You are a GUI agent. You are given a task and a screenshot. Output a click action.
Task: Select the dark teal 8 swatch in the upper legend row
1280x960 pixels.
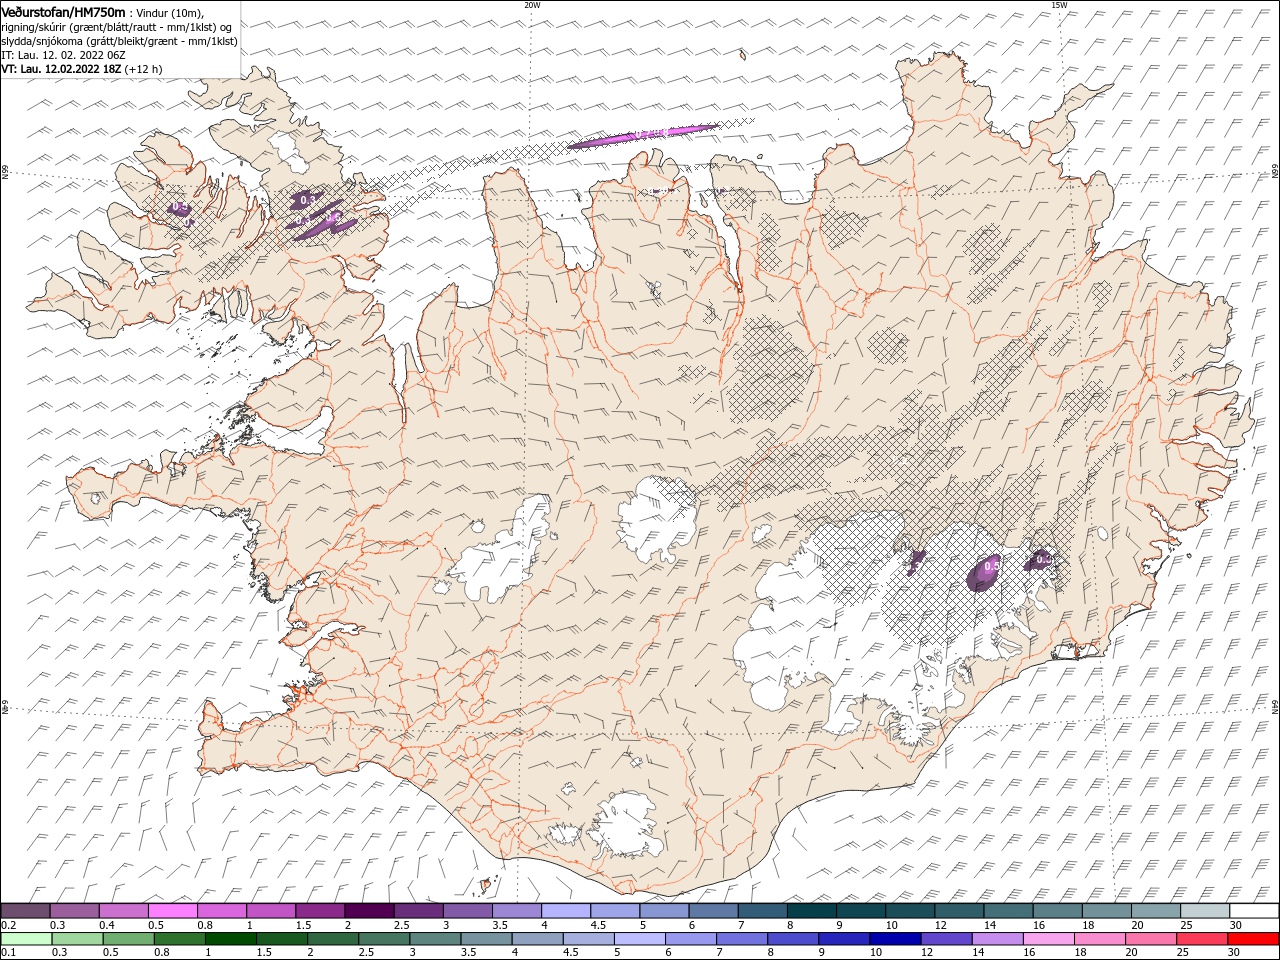813,910
